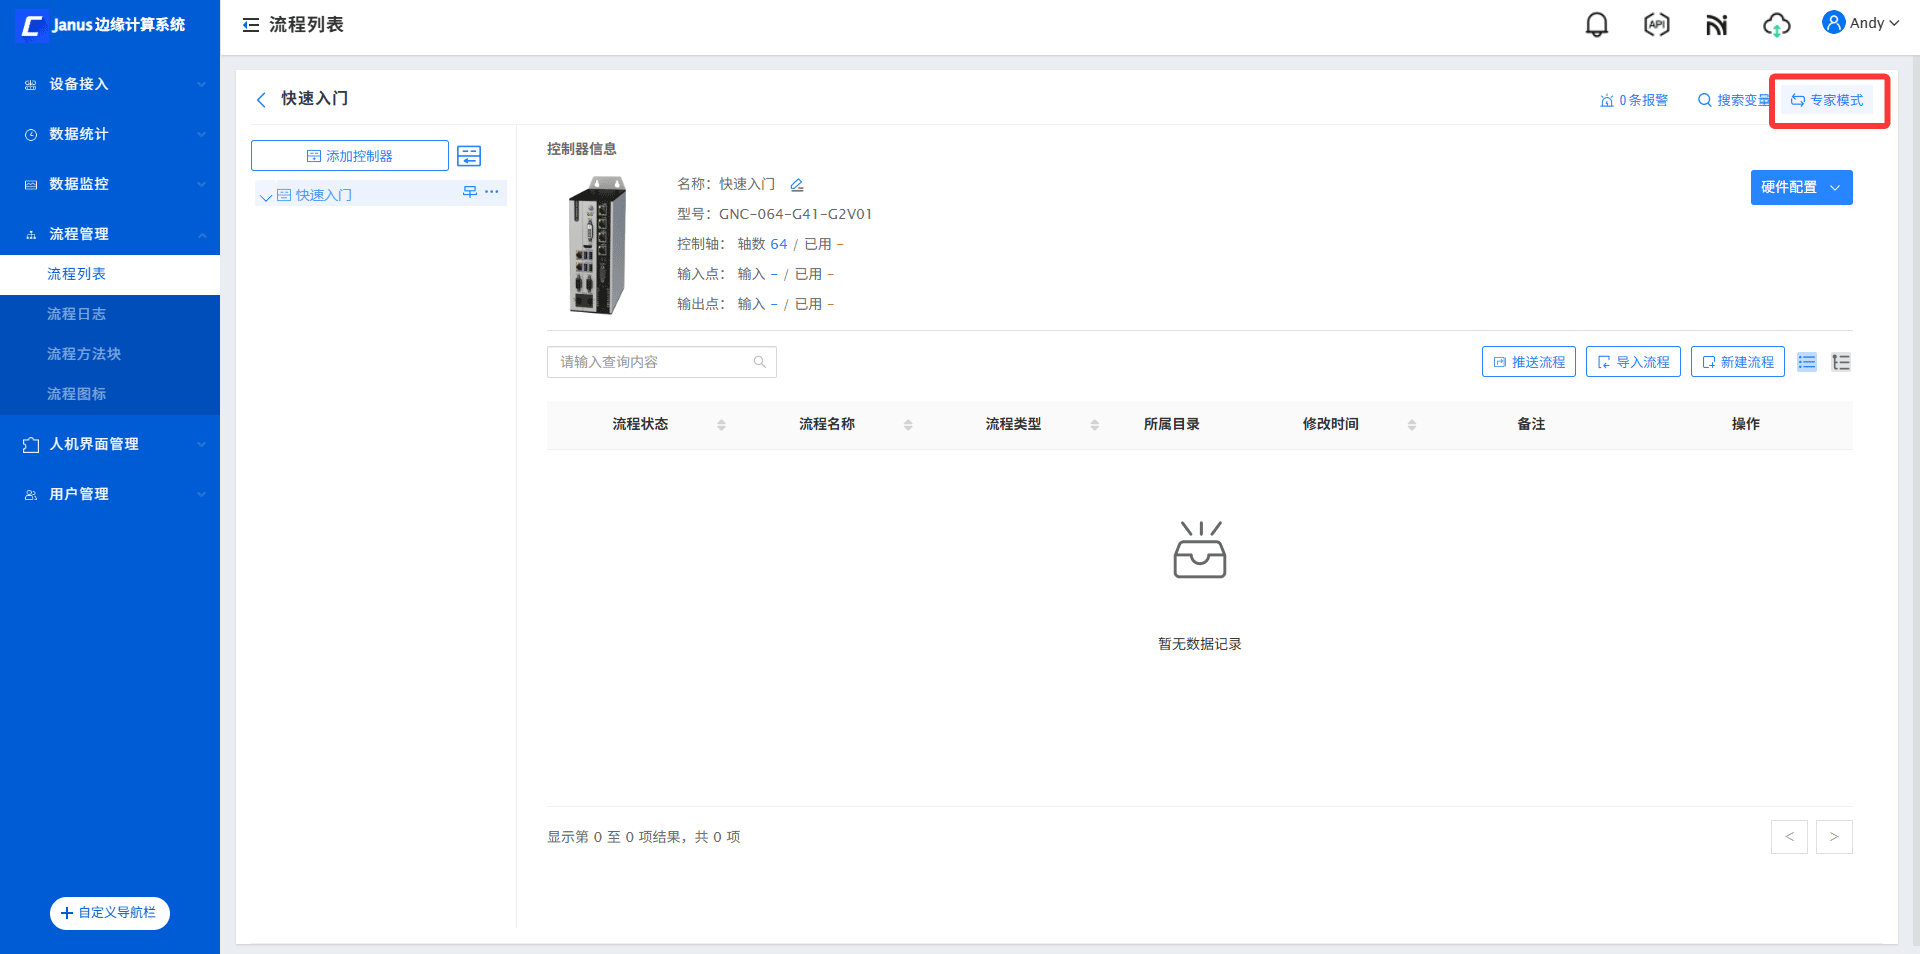
Task: Open the 硬件配置 dropdown
Action: [1801, 188]
